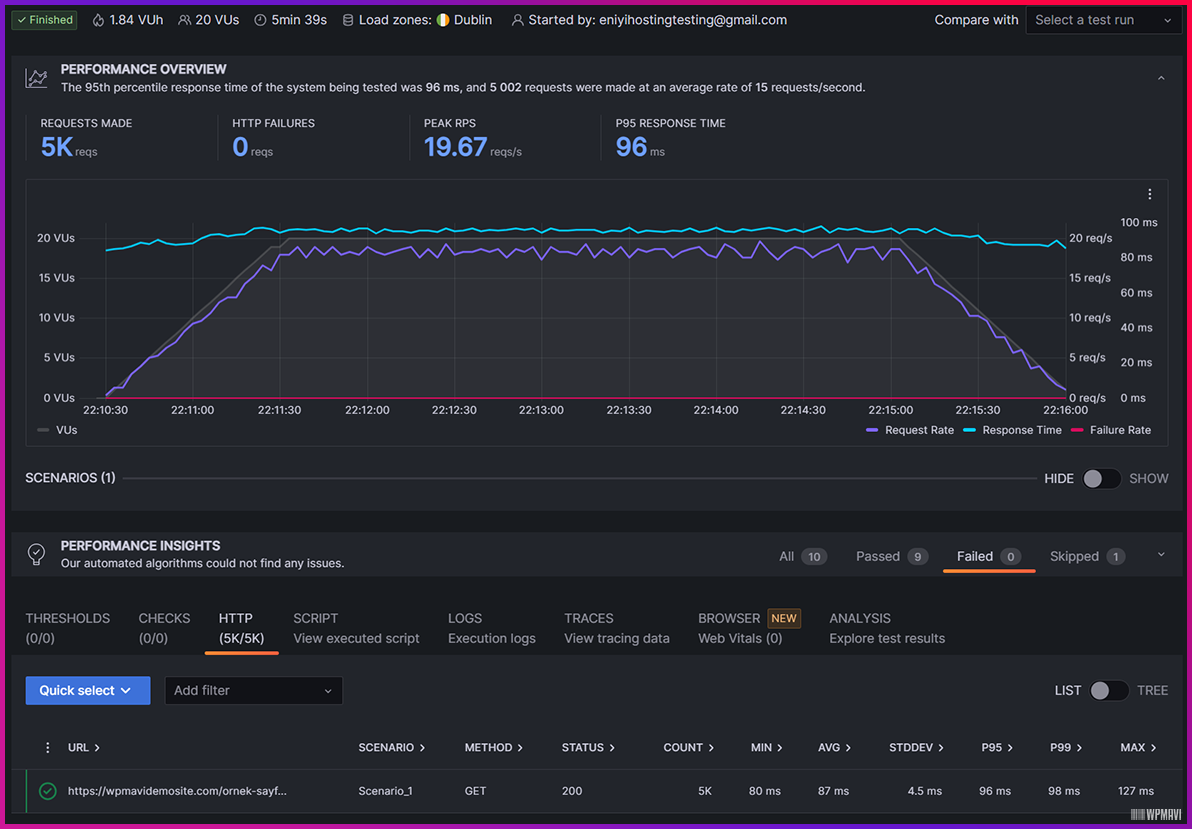This screenshot has width=1192, height=829.
Task: Expand the Performance Insights section
Action: (x=1161, y=554)
